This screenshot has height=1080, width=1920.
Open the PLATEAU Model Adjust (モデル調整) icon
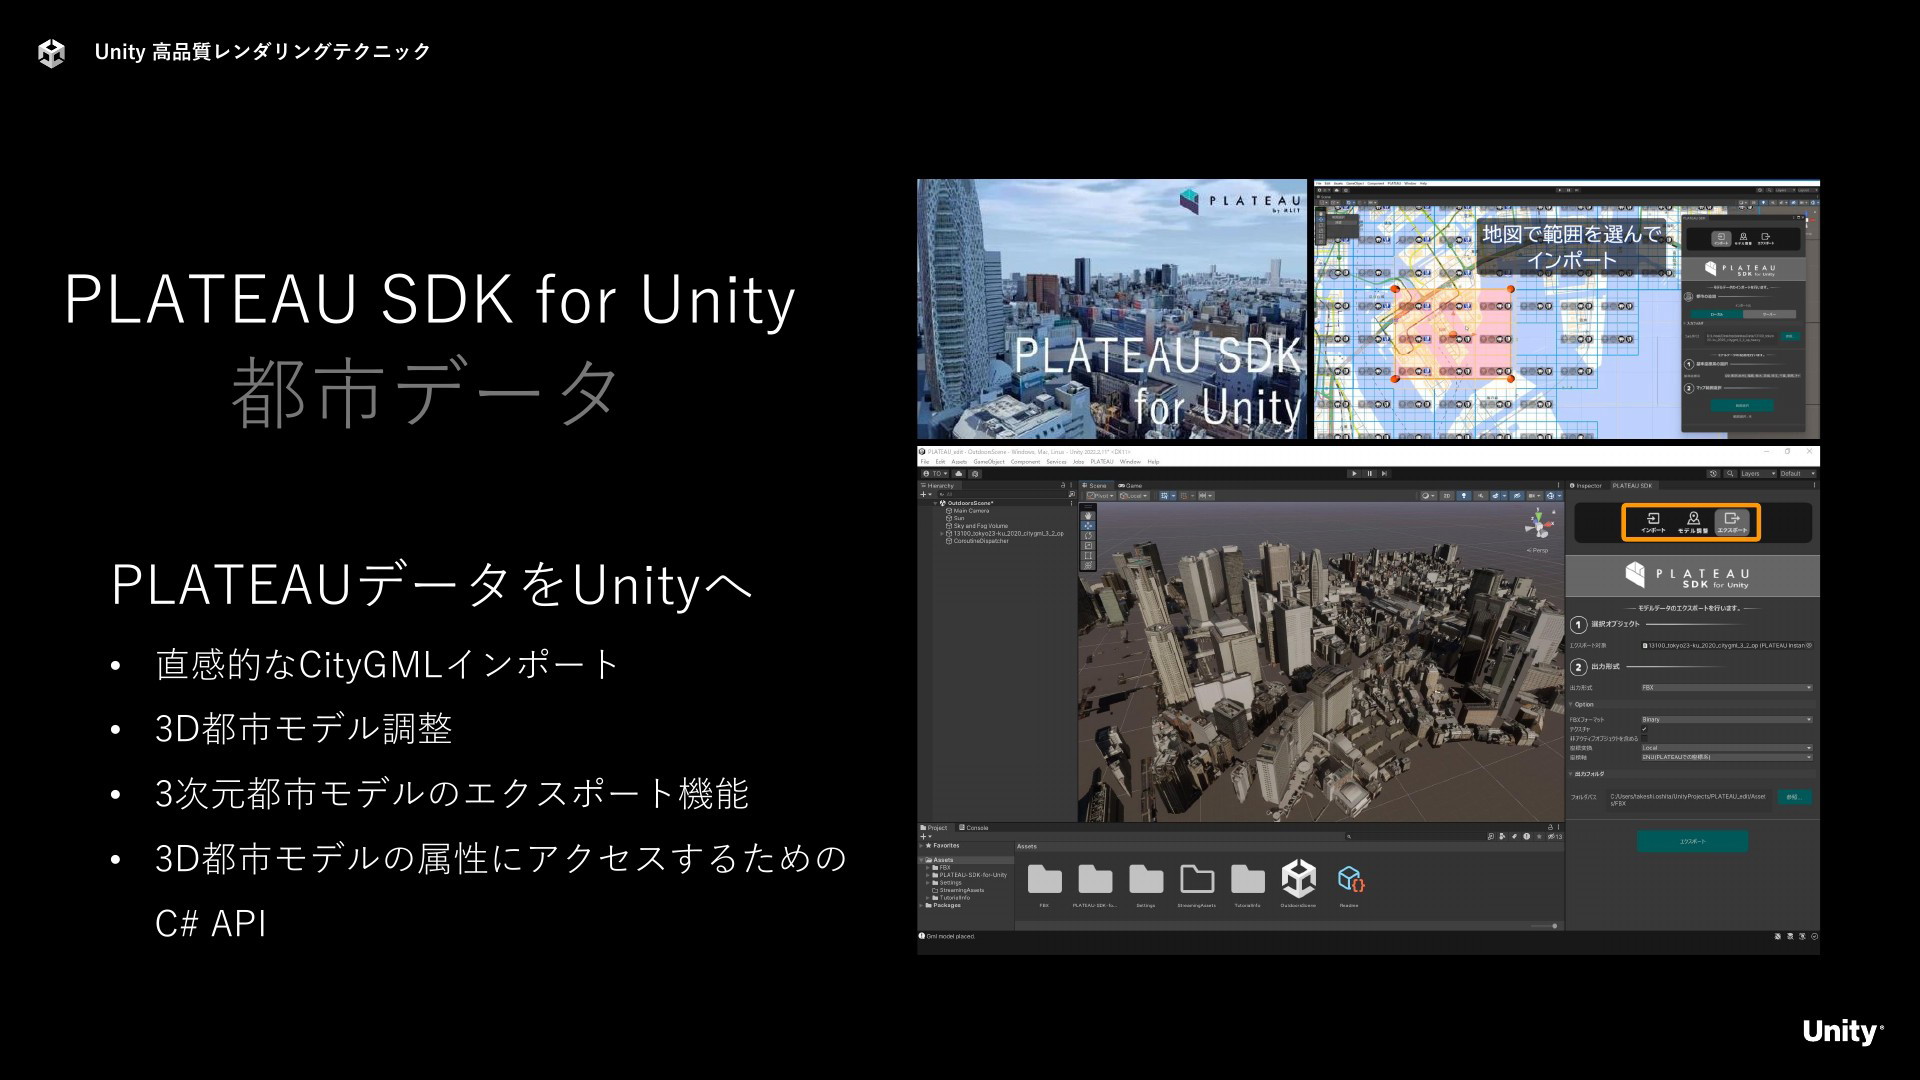coord(1693,522)
